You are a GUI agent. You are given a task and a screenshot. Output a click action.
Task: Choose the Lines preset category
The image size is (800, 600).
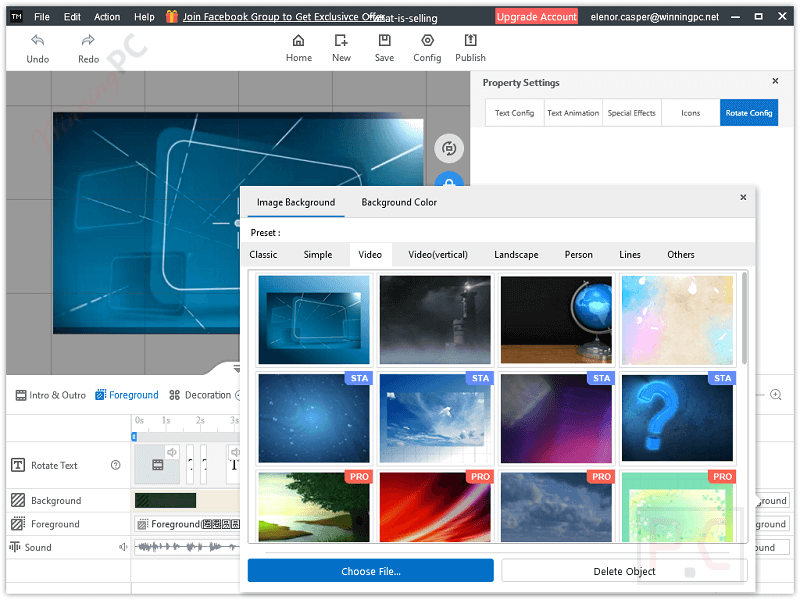pyautogui.click(x=630, y=255)
